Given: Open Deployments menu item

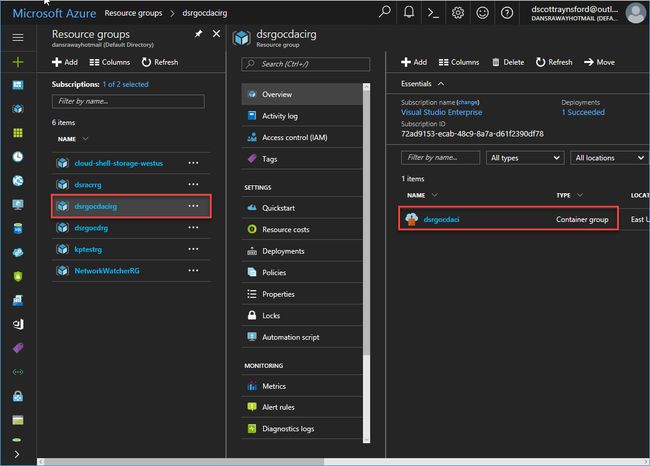Looking at the screenshot, I should point(302,251).
